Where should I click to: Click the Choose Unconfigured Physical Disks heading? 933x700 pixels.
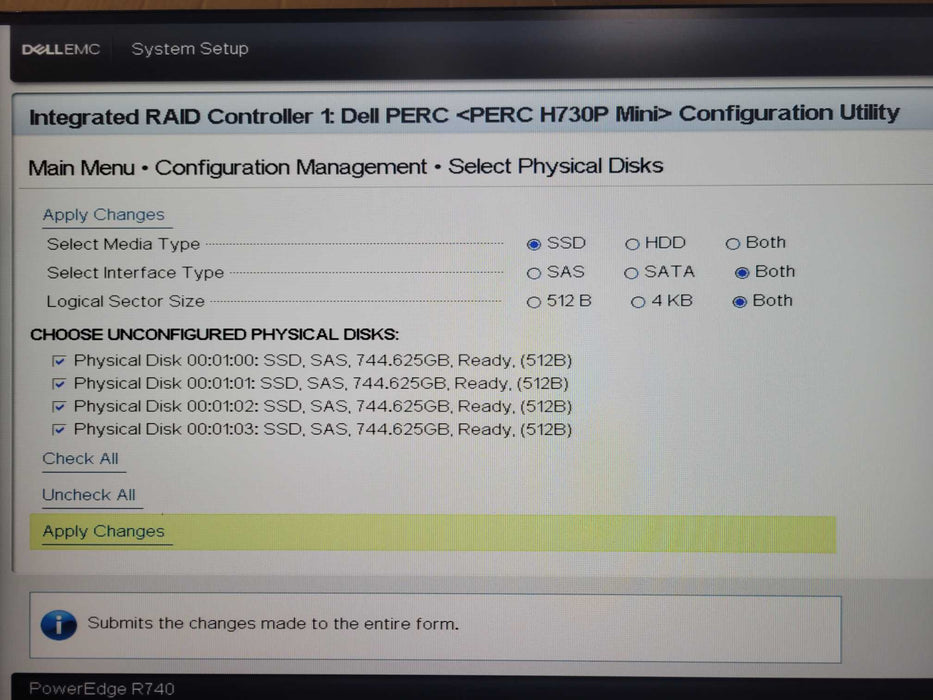point(214,335)
